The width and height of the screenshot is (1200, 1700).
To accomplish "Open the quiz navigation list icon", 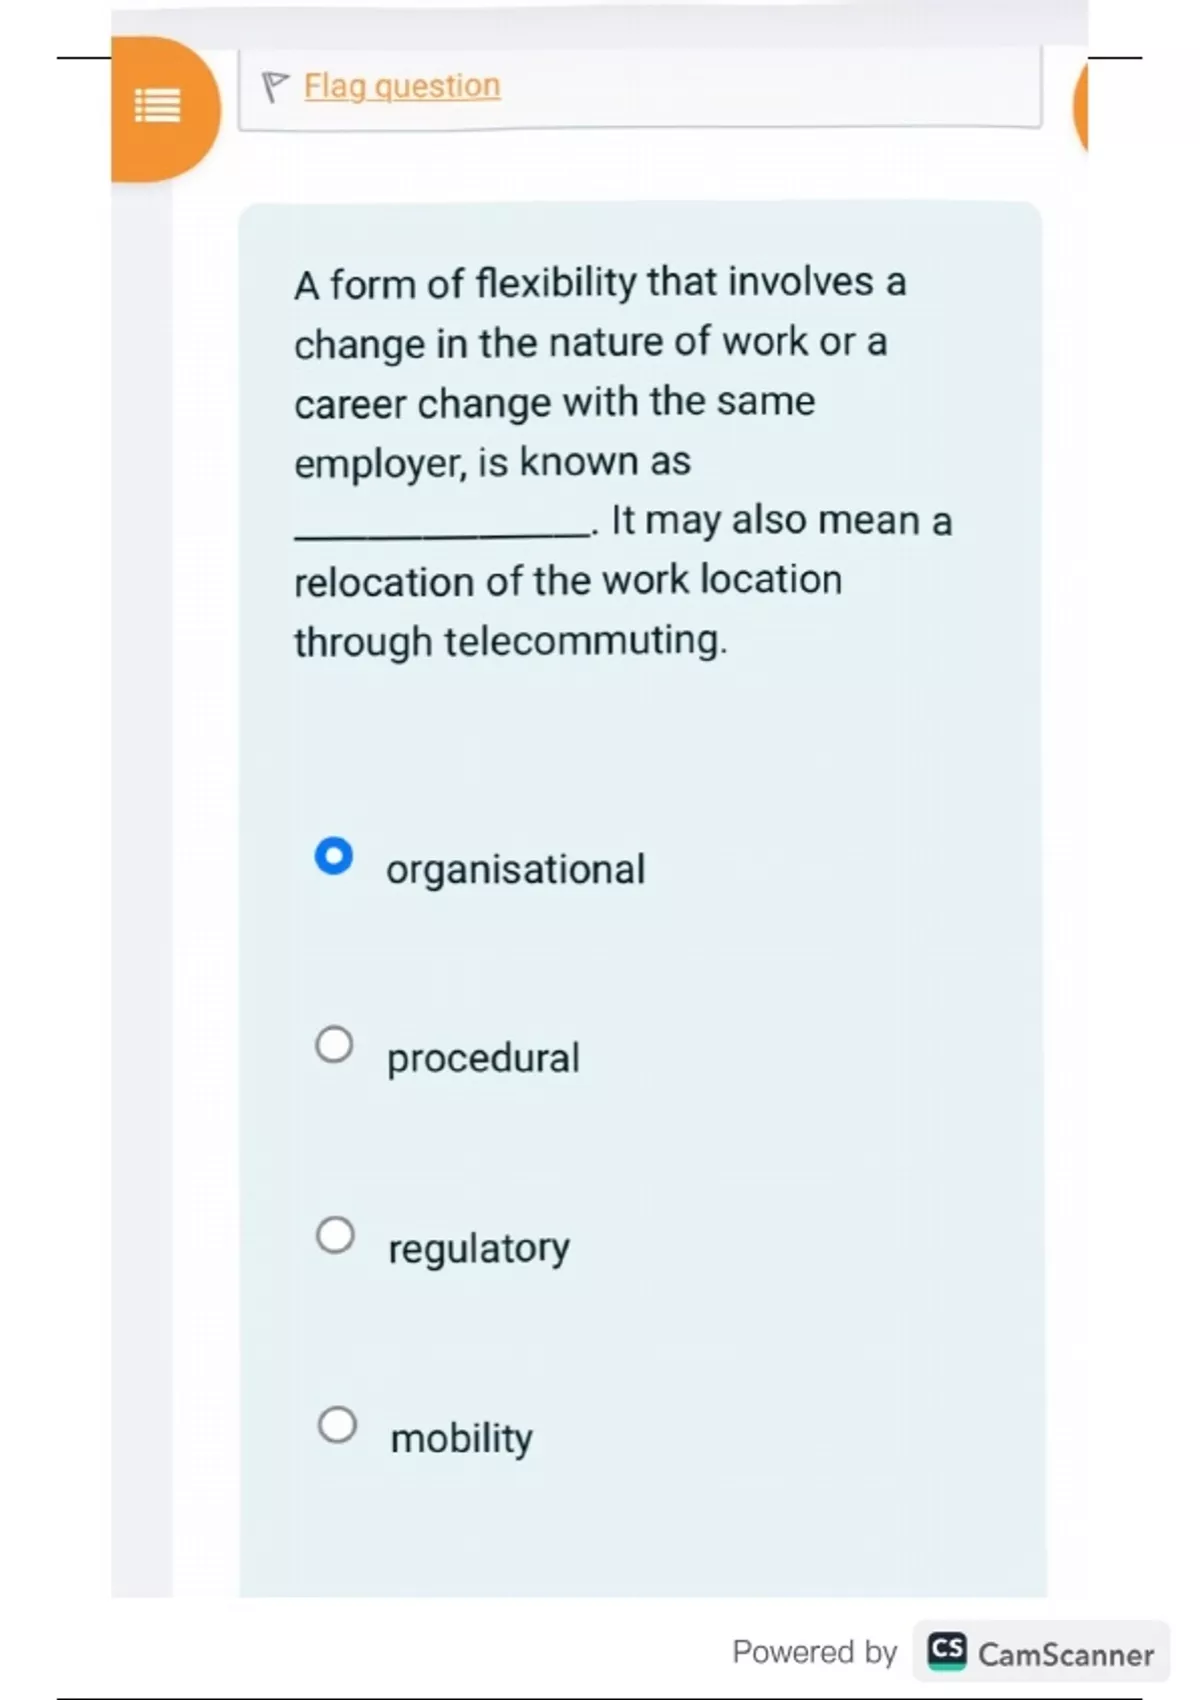I will [158, 105].
